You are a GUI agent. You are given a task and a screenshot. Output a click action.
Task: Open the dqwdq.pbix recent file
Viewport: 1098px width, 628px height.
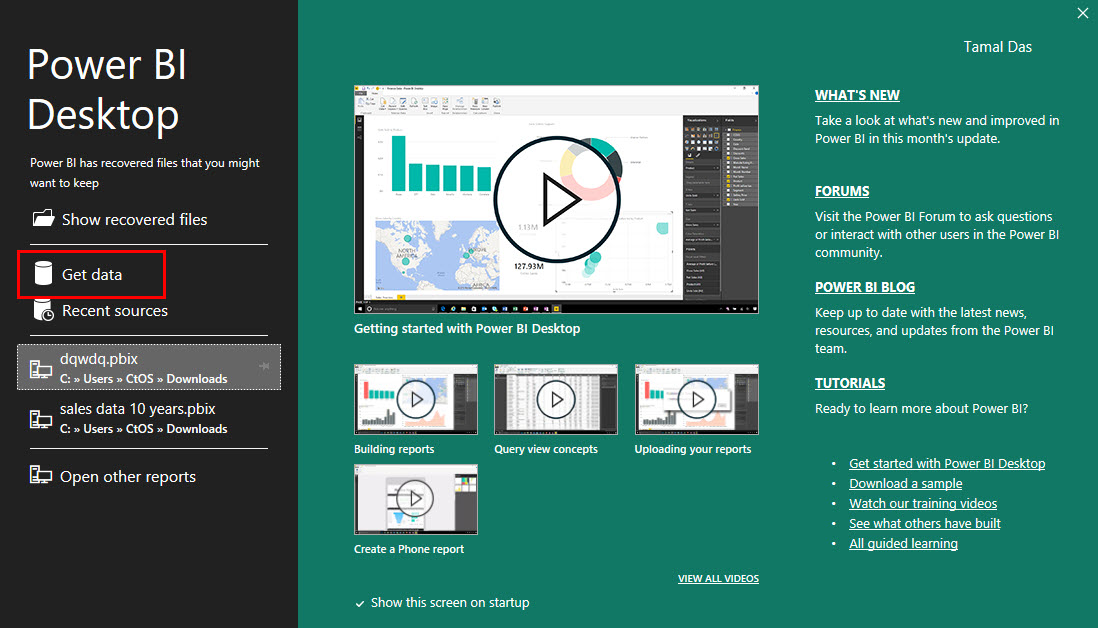click(x=149, y=367)
